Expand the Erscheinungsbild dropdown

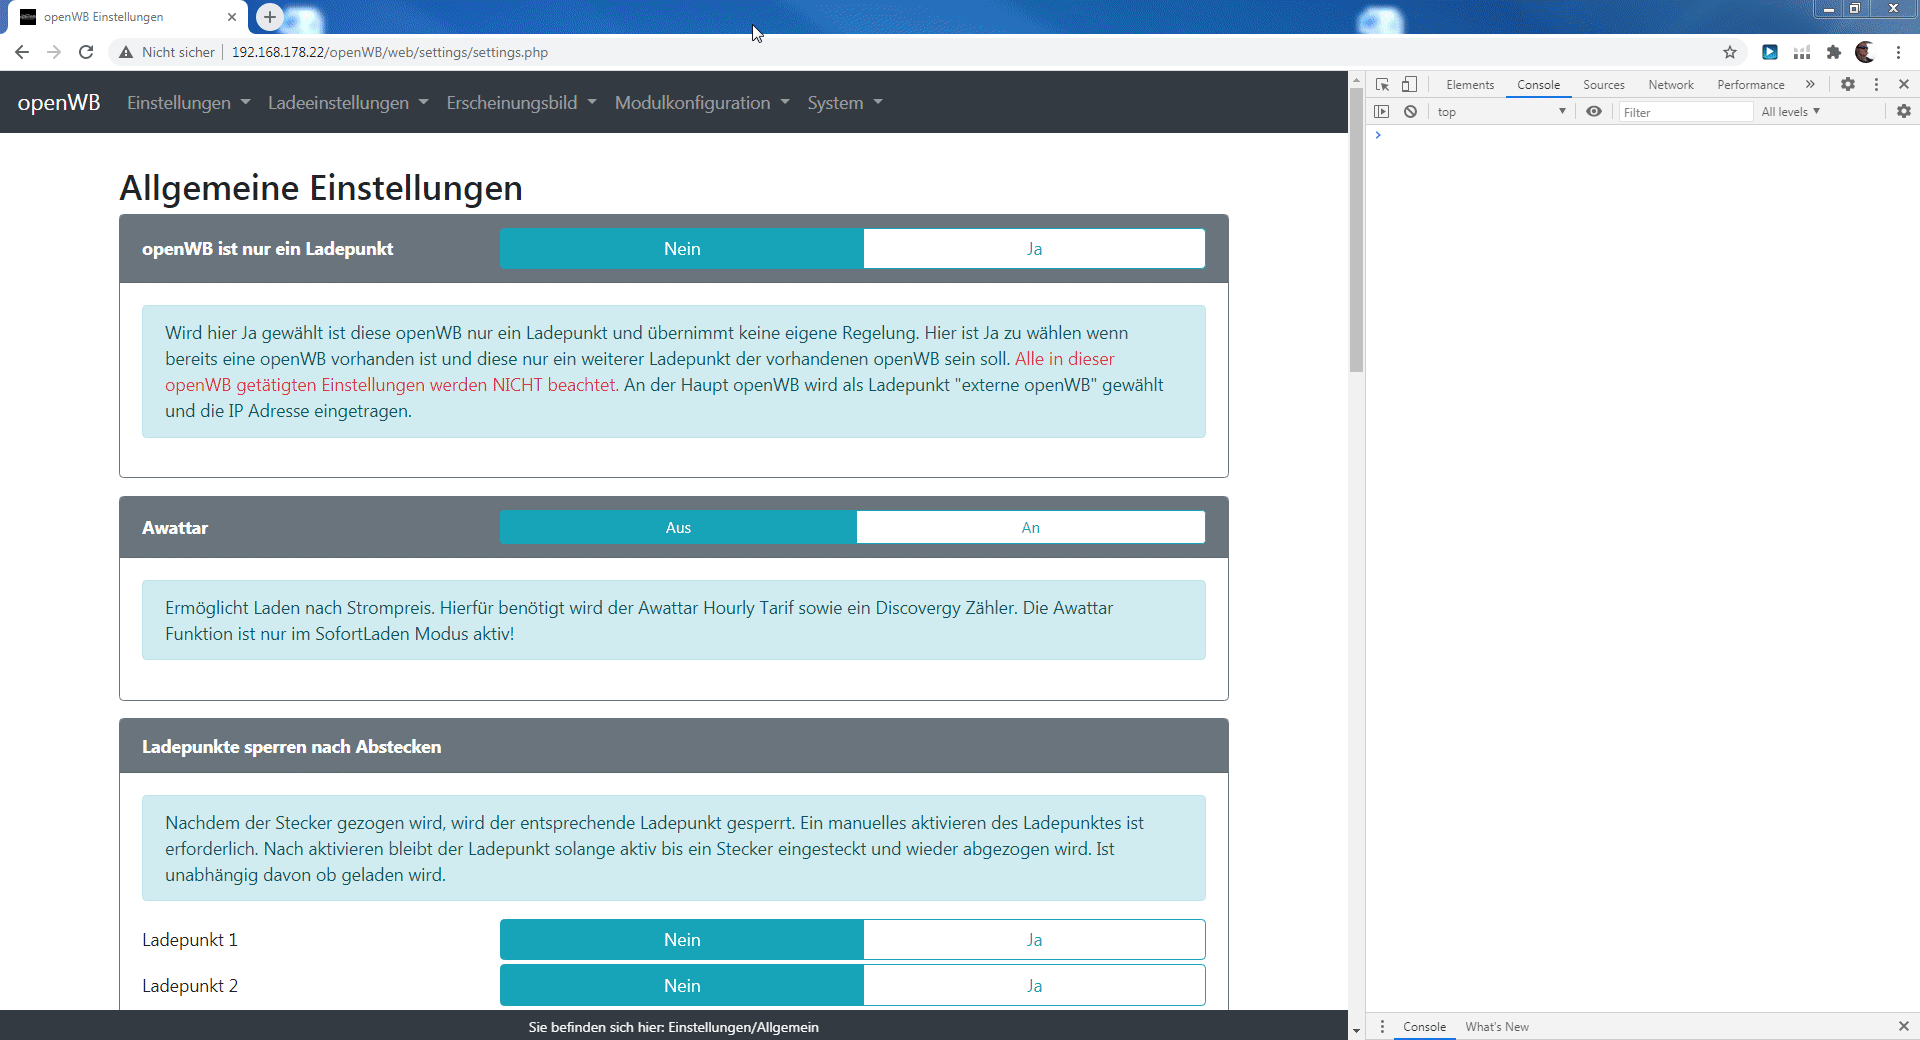[521, 103]
